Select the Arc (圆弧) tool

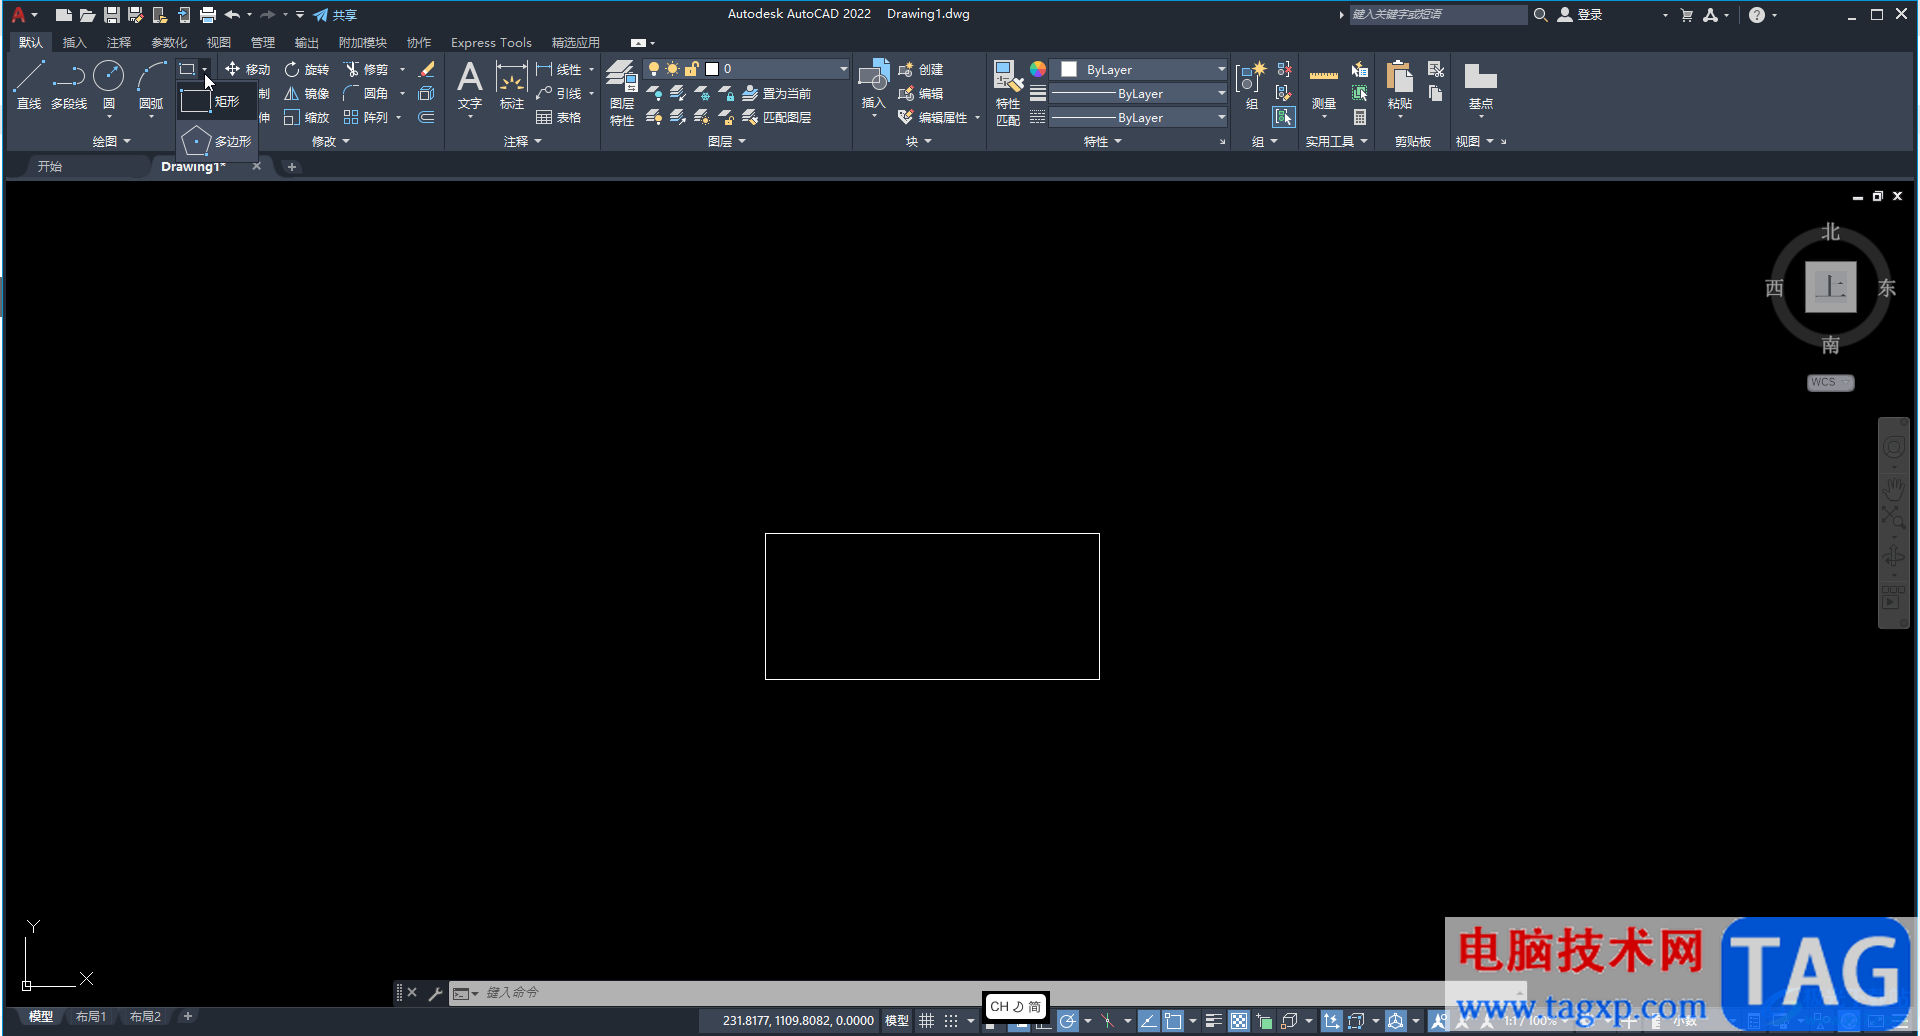pos(151,84)
